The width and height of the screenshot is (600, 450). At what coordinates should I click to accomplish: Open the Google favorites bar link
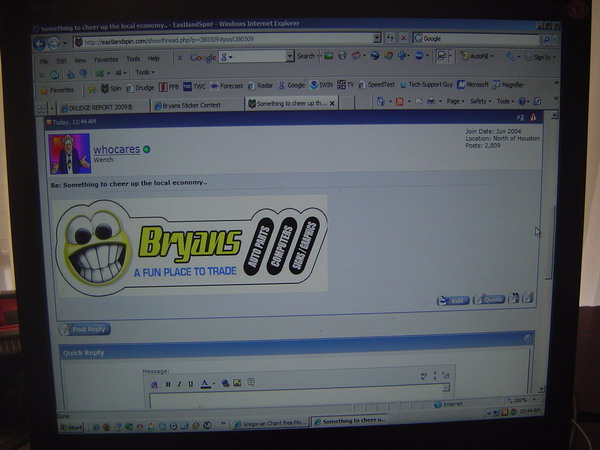pyautogui.click(x=292, y=85)
